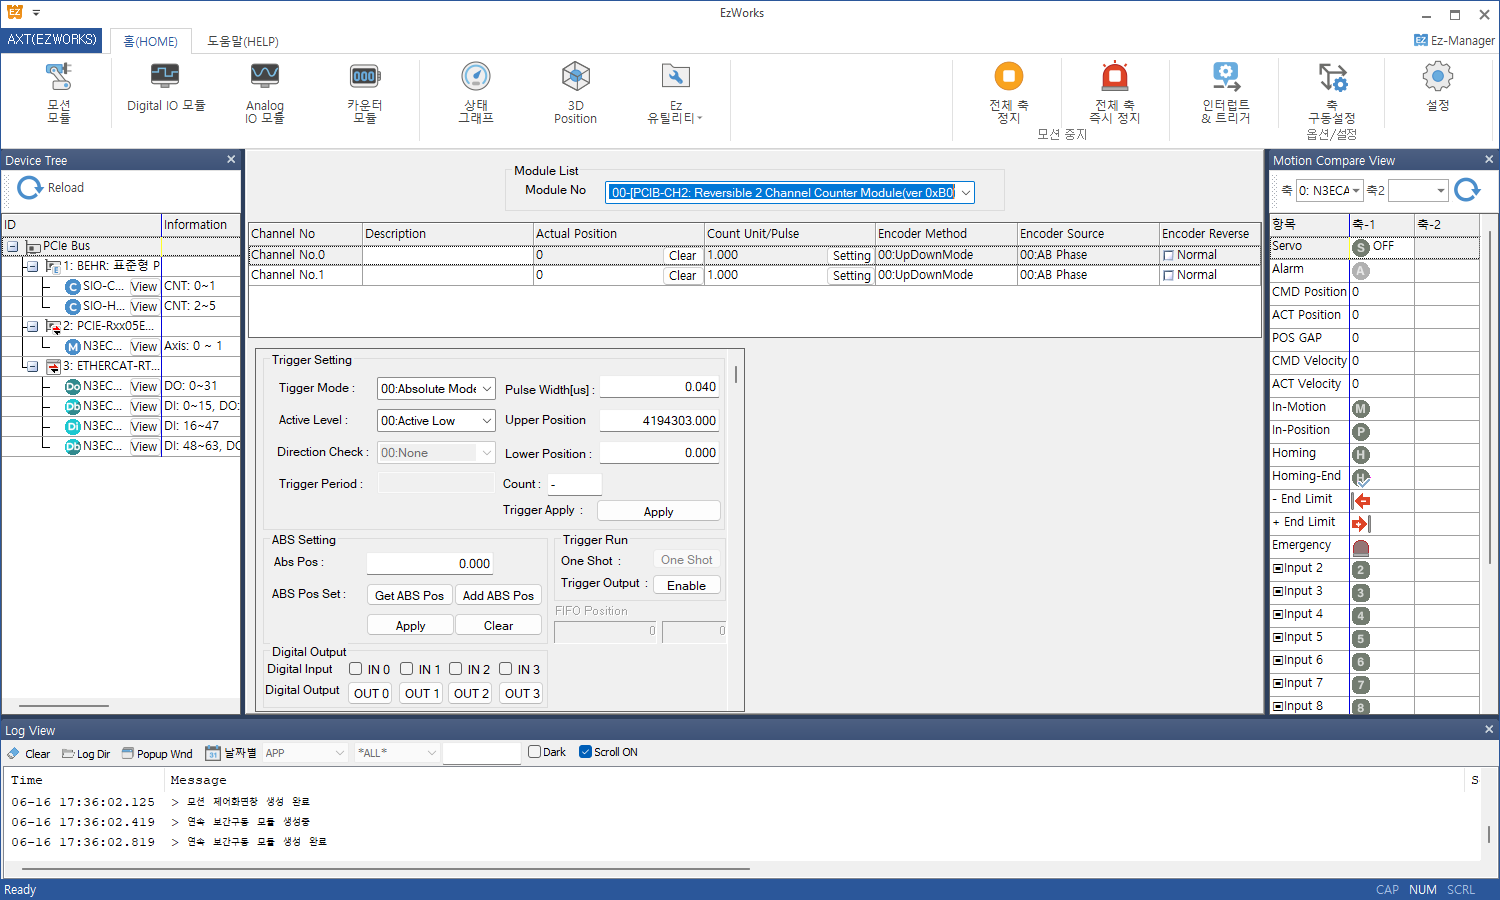Click the OUT 0 digital output button
The height and width of the screenshot is (900, 1500).
371,693
